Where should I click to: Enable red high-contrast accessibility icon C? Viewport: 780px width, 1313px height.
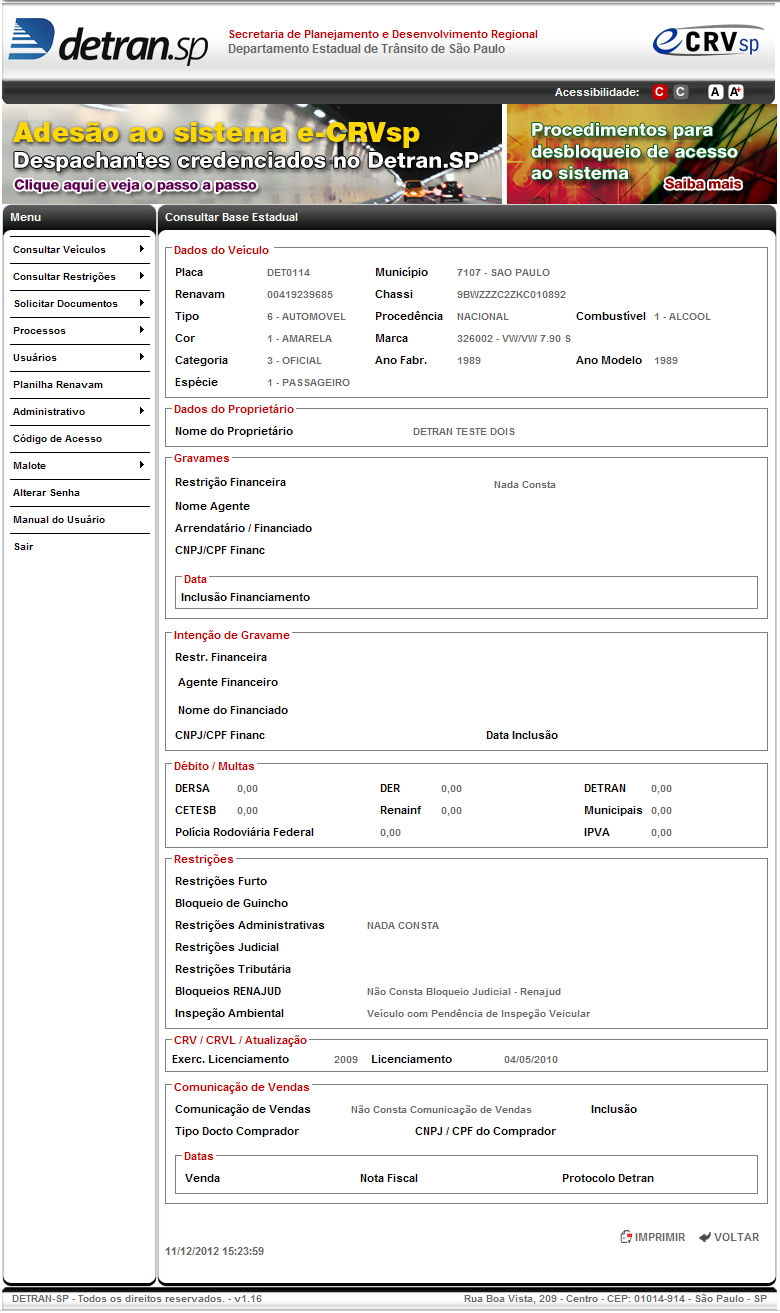click(659, 92)
